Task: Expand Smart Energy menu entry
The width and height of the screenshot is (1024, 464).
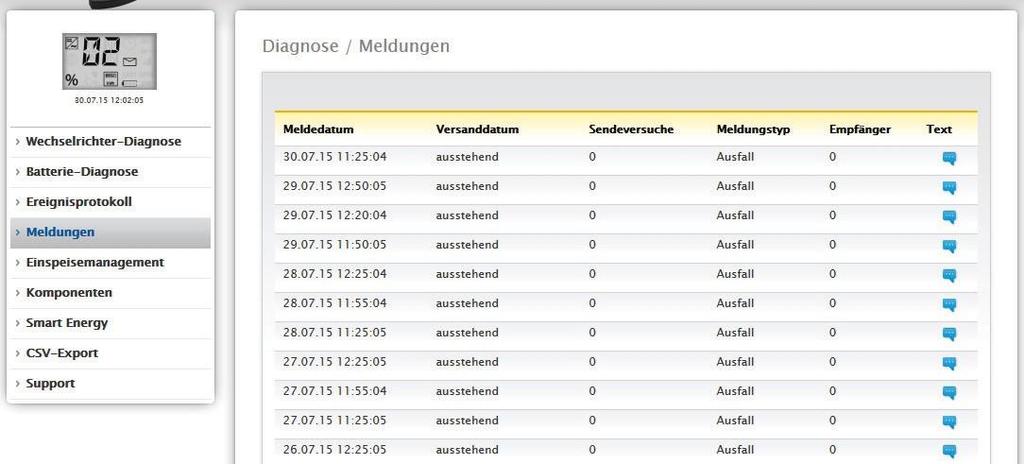Action: pyautogui.click(x=67, y=323)
